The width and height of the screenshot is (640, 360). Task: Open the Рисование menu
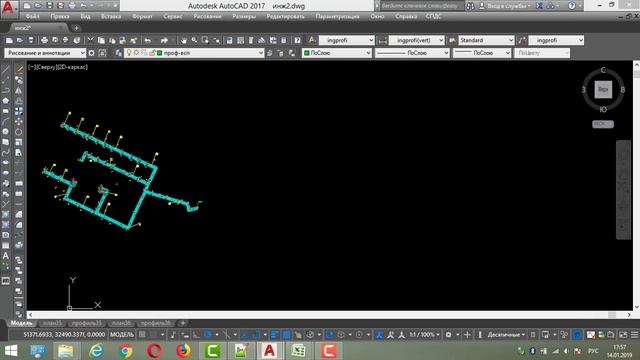207,16
